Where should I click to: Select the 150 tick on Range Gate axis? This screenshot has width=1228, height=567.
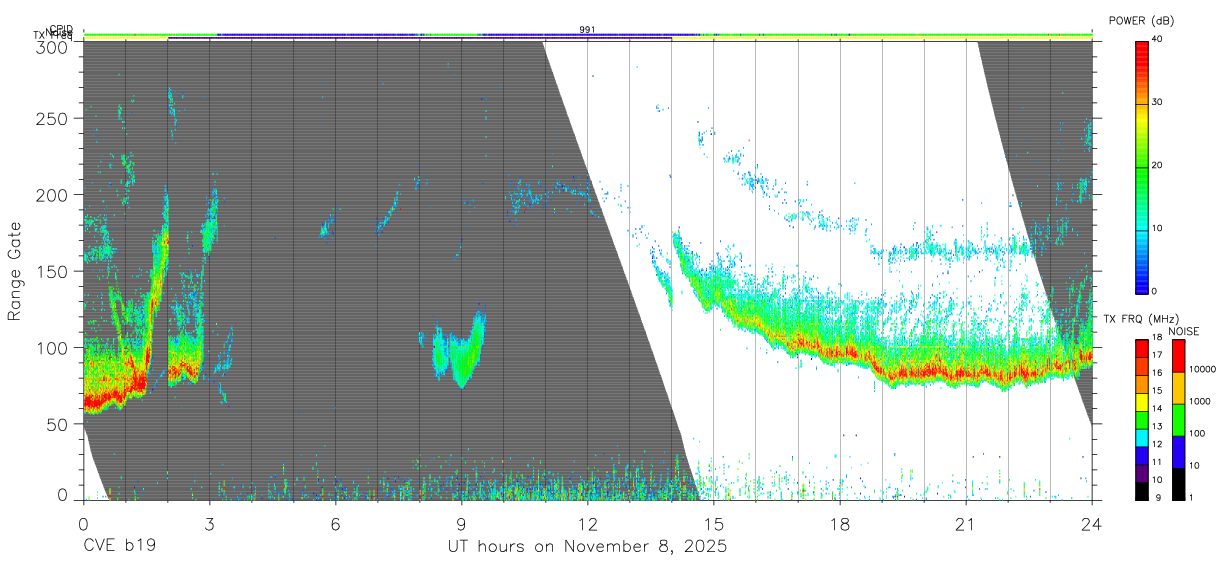tap(52, 271)
